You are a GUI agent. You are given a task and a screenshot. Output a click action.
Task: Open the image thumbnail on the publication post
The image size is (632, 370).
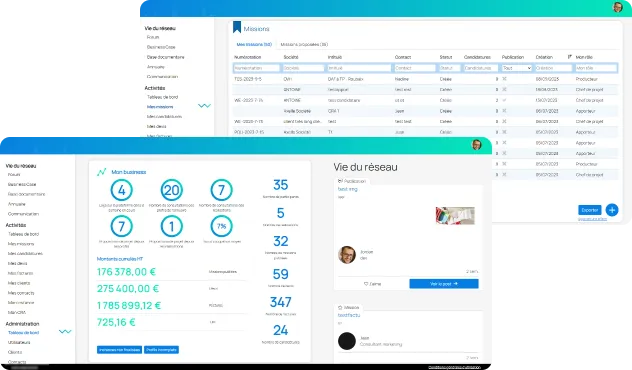[455, 216]
